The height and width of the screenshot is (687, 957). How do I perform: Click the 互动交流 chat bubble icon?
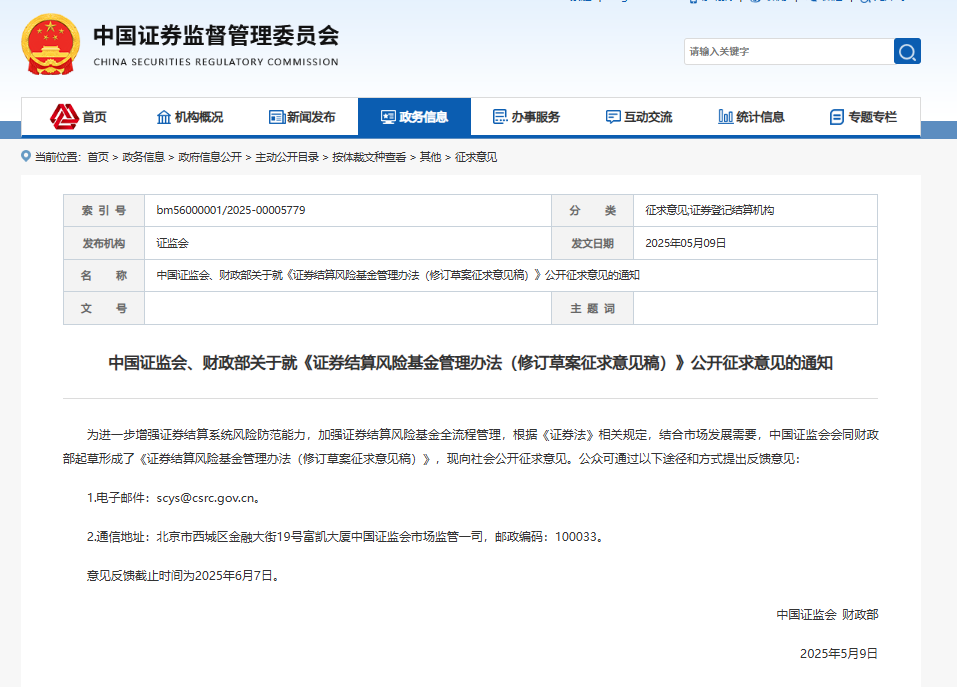(x=613, y=117)
